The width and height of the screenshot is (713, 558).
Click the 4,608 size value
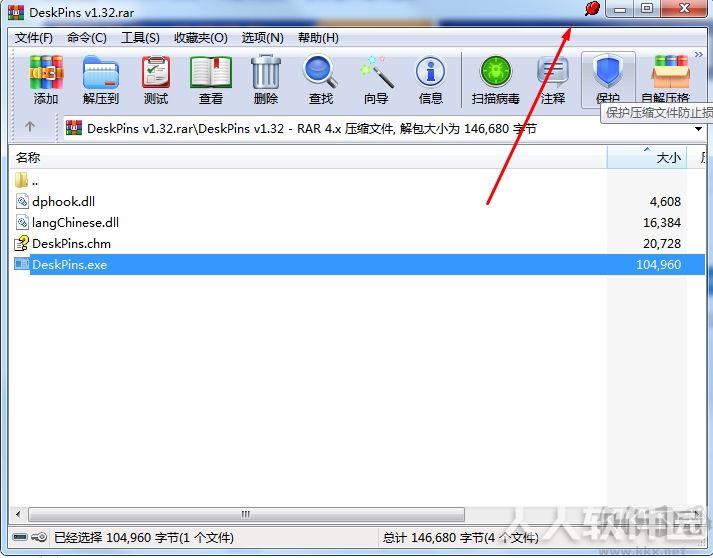665,201
